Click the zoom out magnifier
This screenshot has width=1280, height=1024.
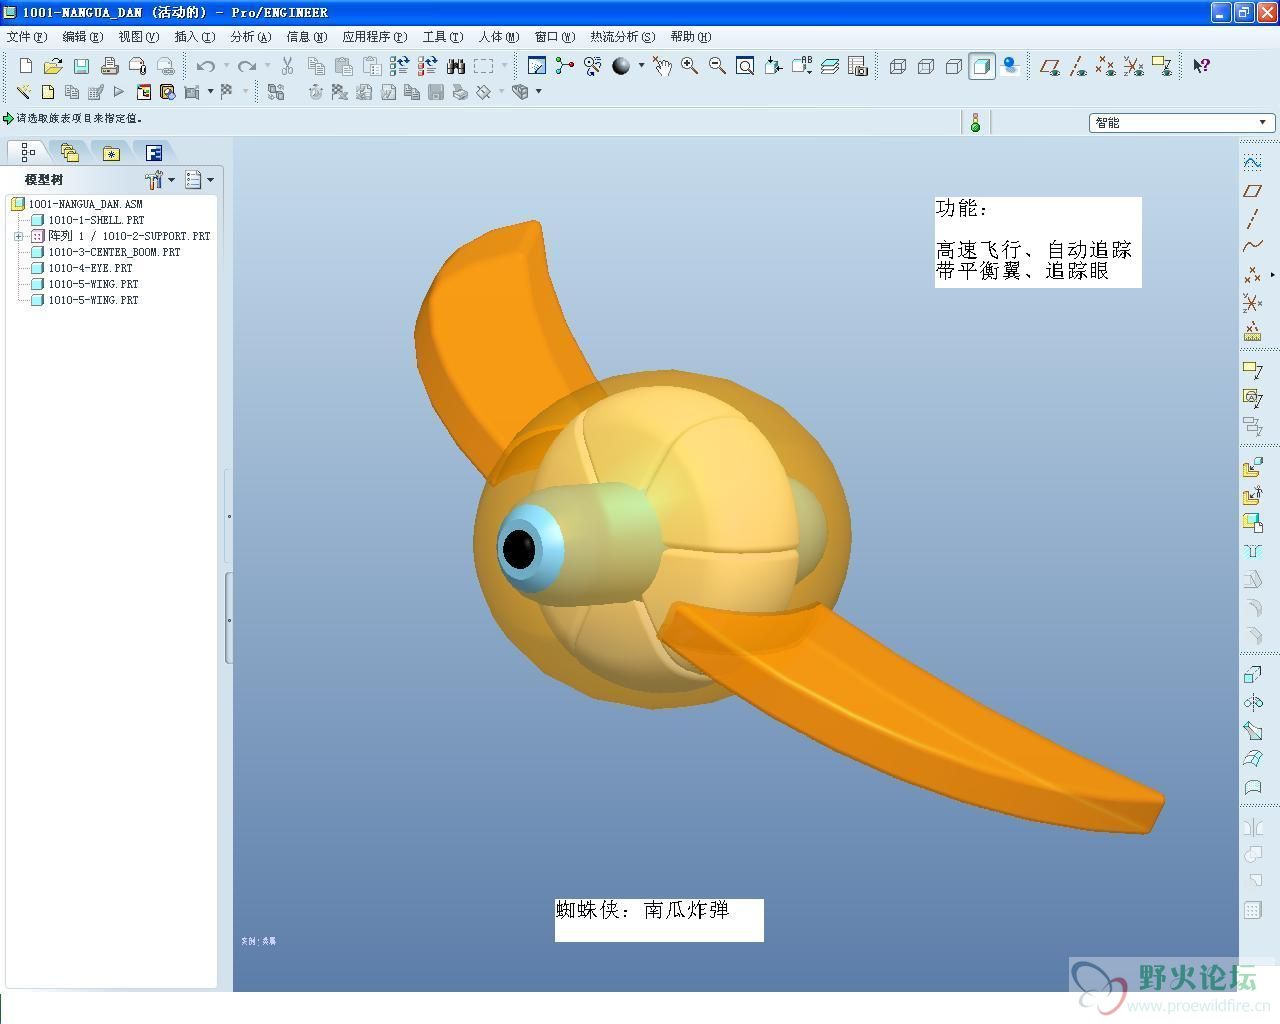coord(717,66)
